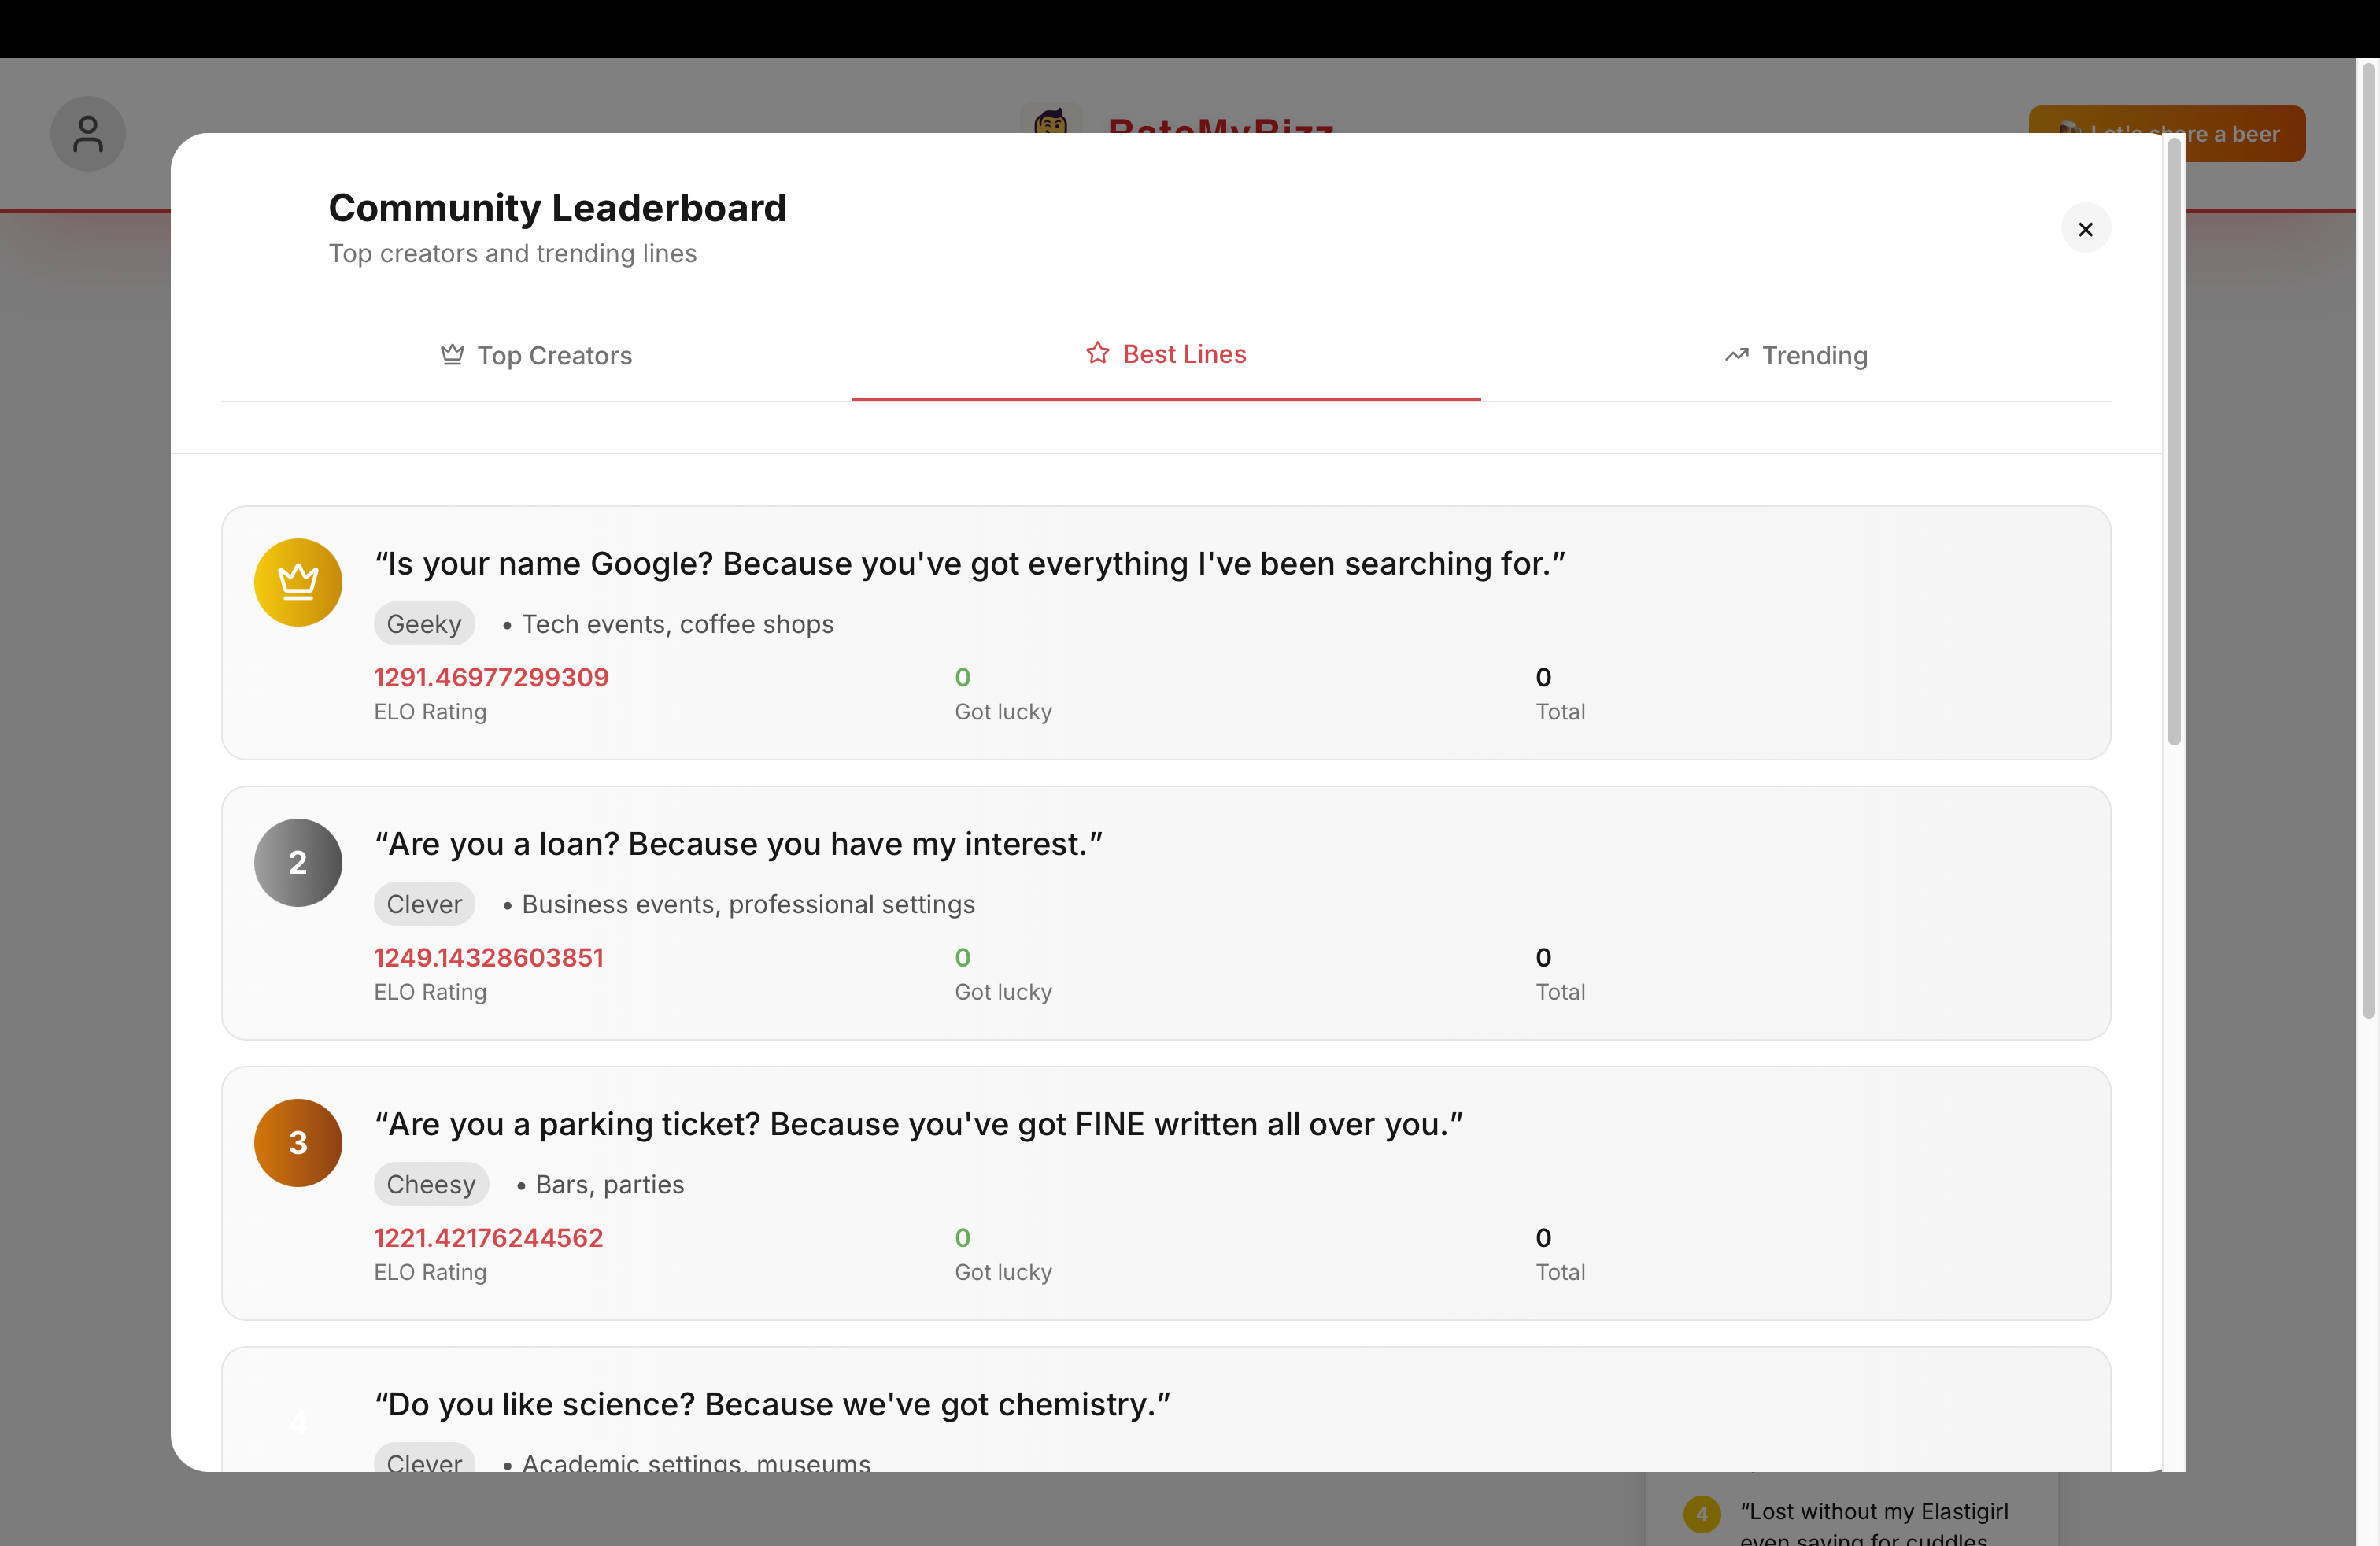Click the Total count on the loan line
This screenshot has width=2380, height=1546.
pos(1544,957)
